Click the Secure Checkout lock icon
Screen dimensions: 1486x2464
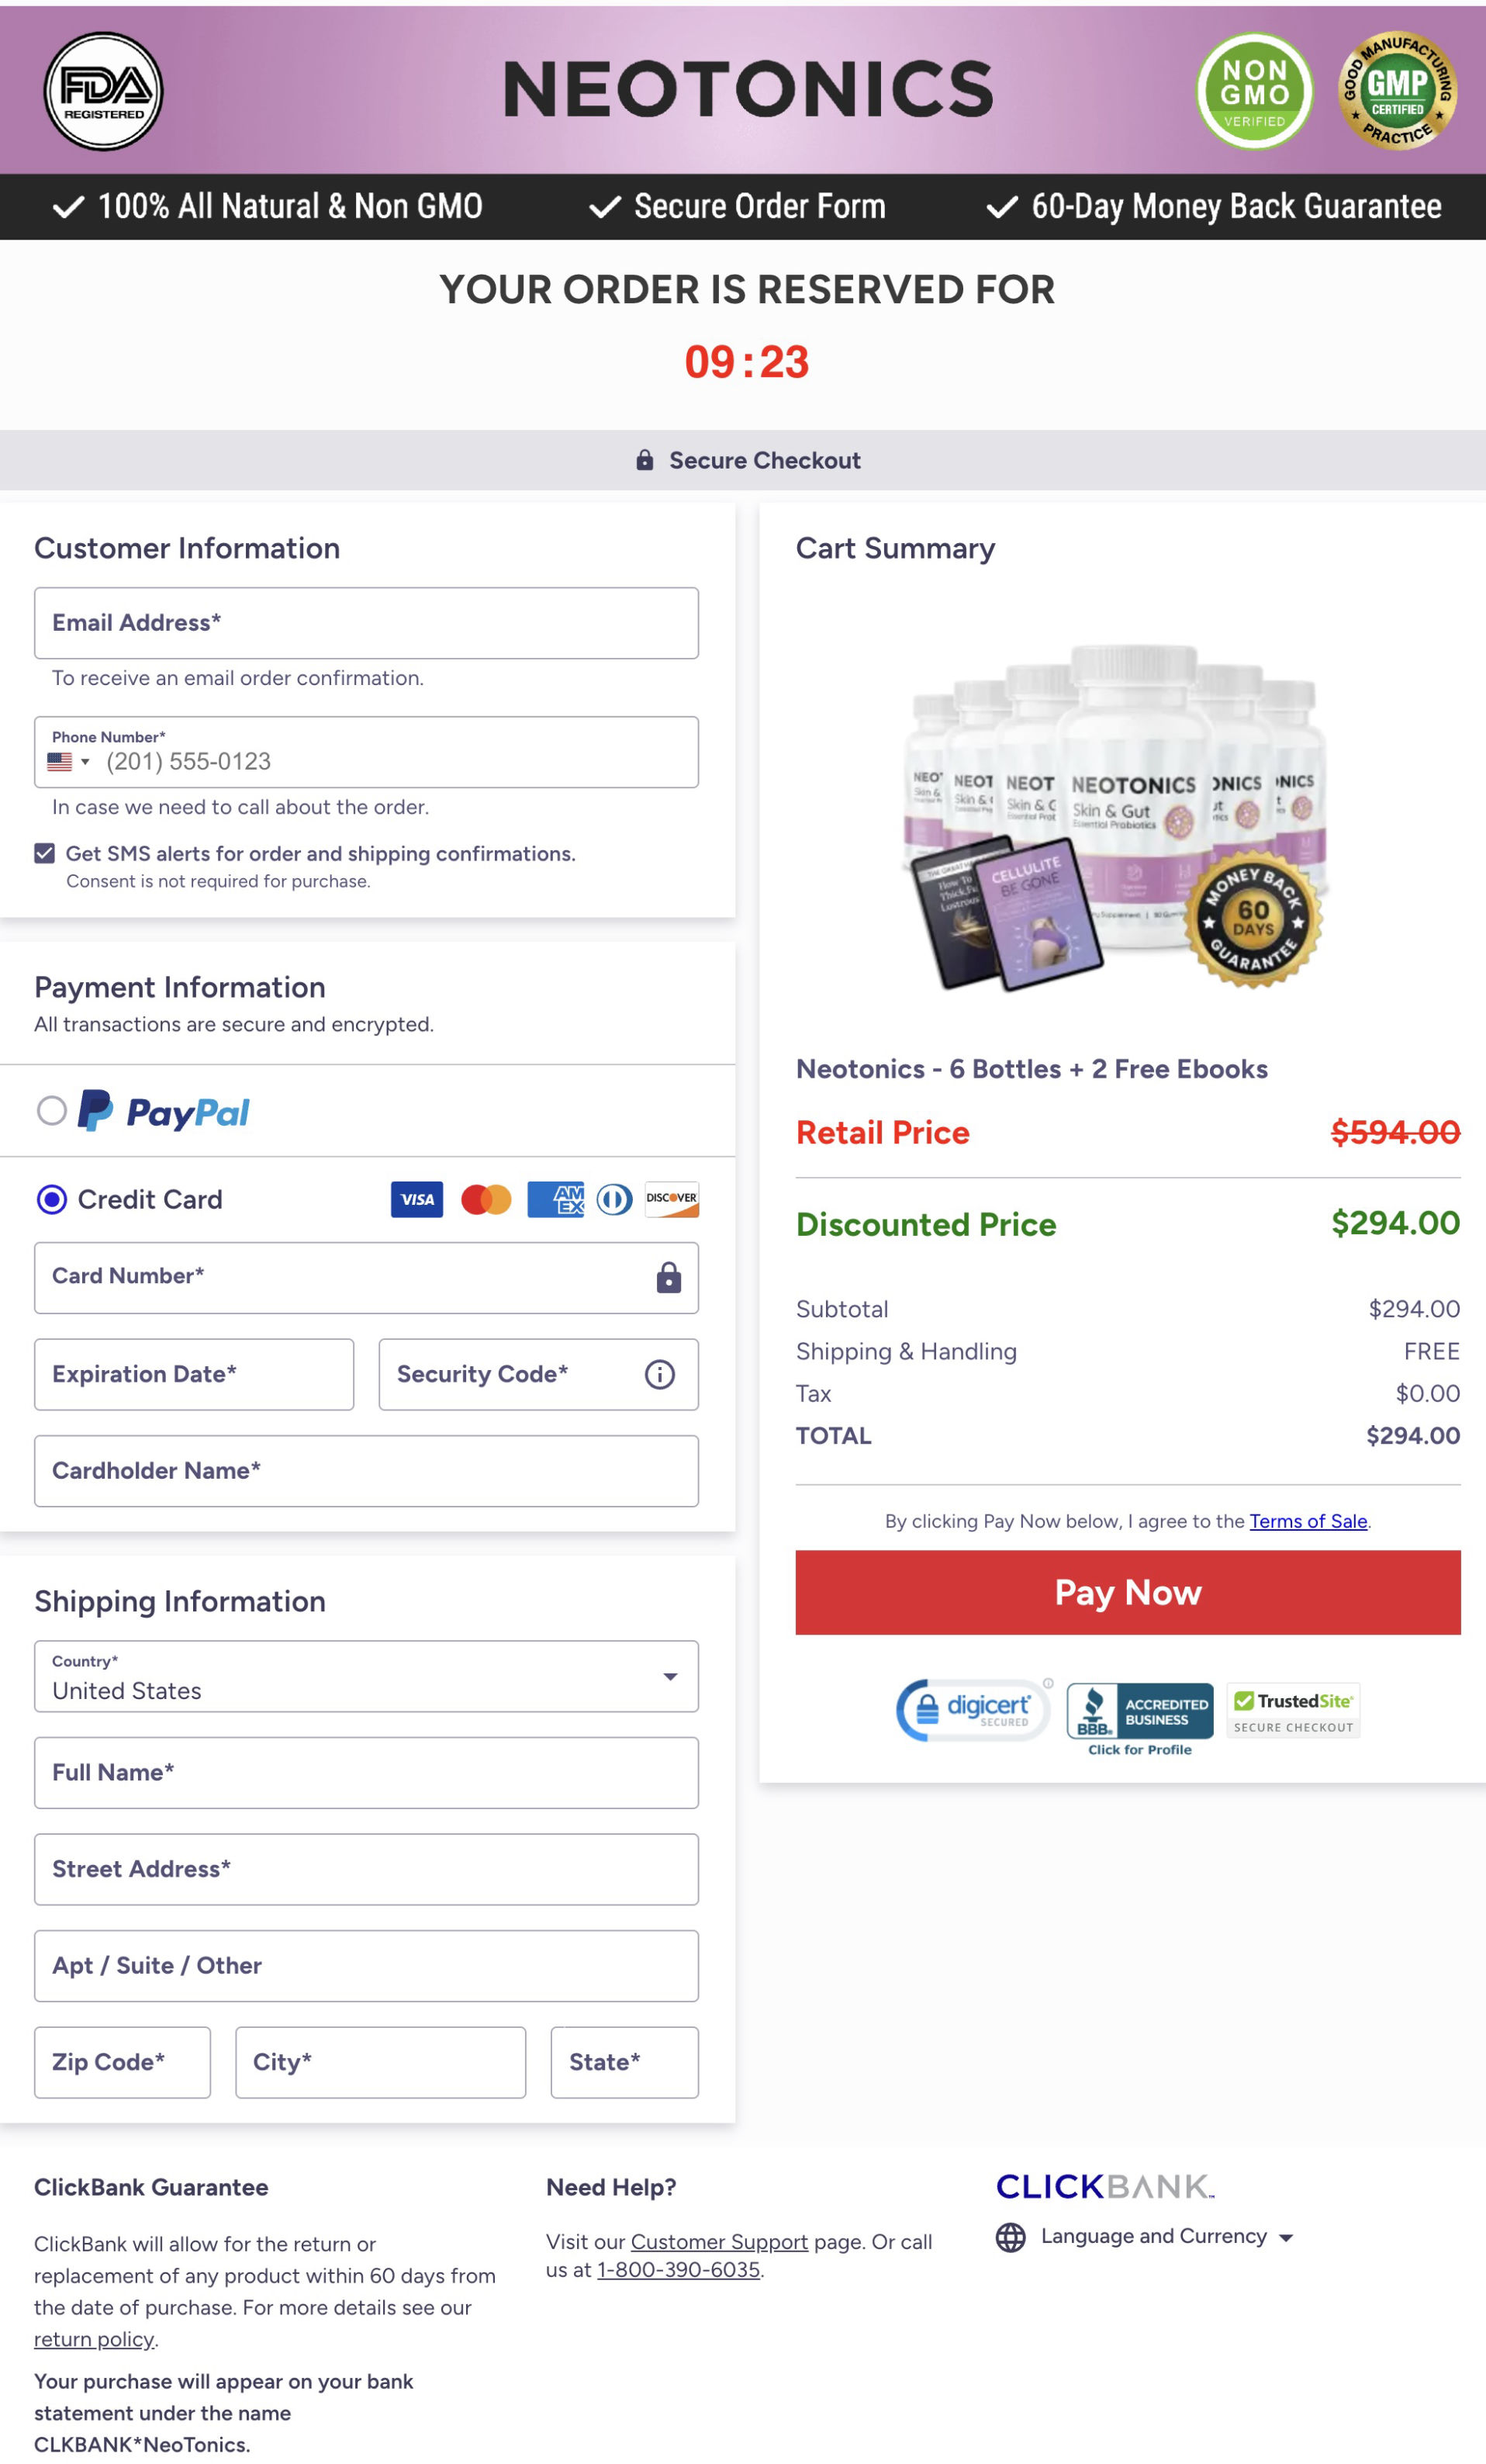click(x=645, y=460)
